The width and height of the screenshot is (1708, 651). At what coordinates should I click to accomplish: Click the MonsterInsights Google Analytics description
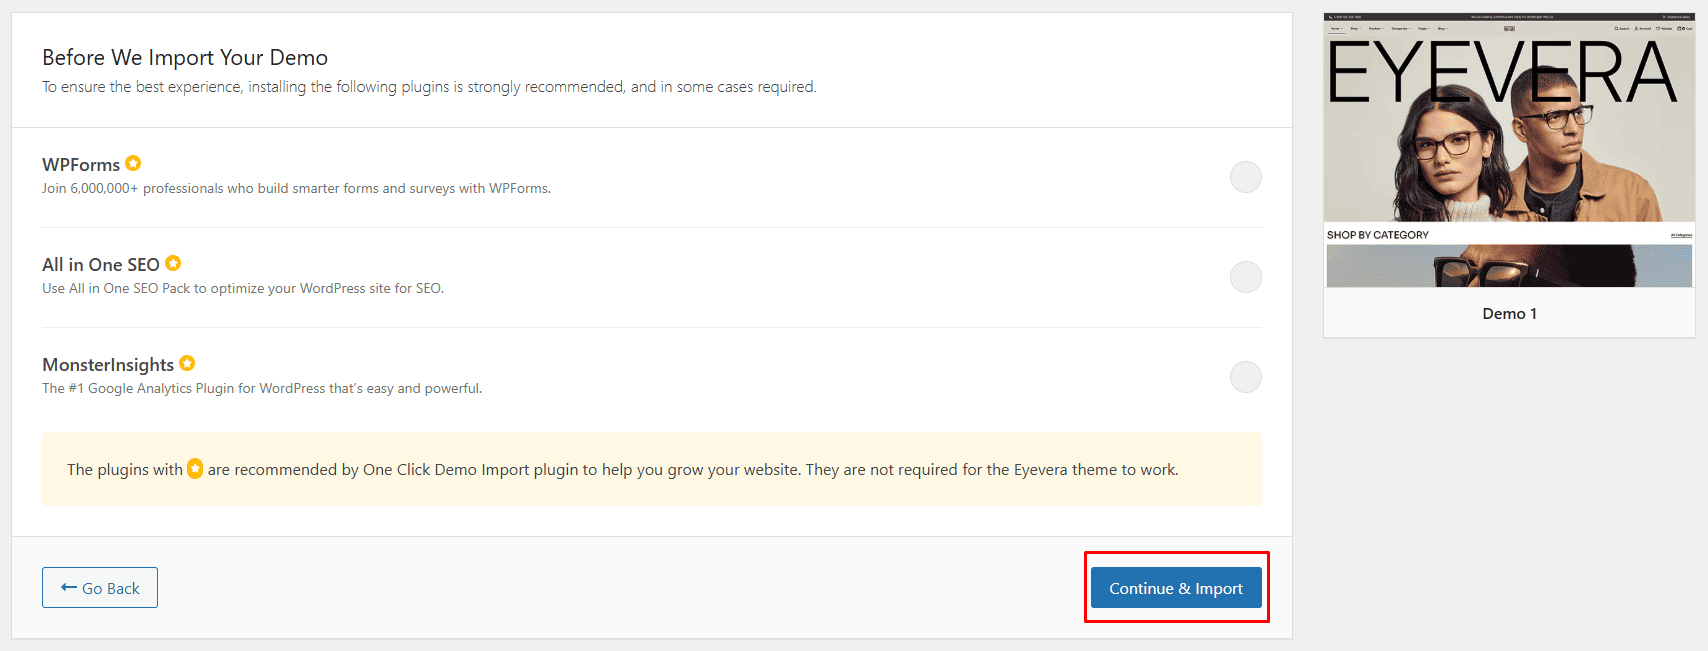pyautogui.click(x=262, y=388)
